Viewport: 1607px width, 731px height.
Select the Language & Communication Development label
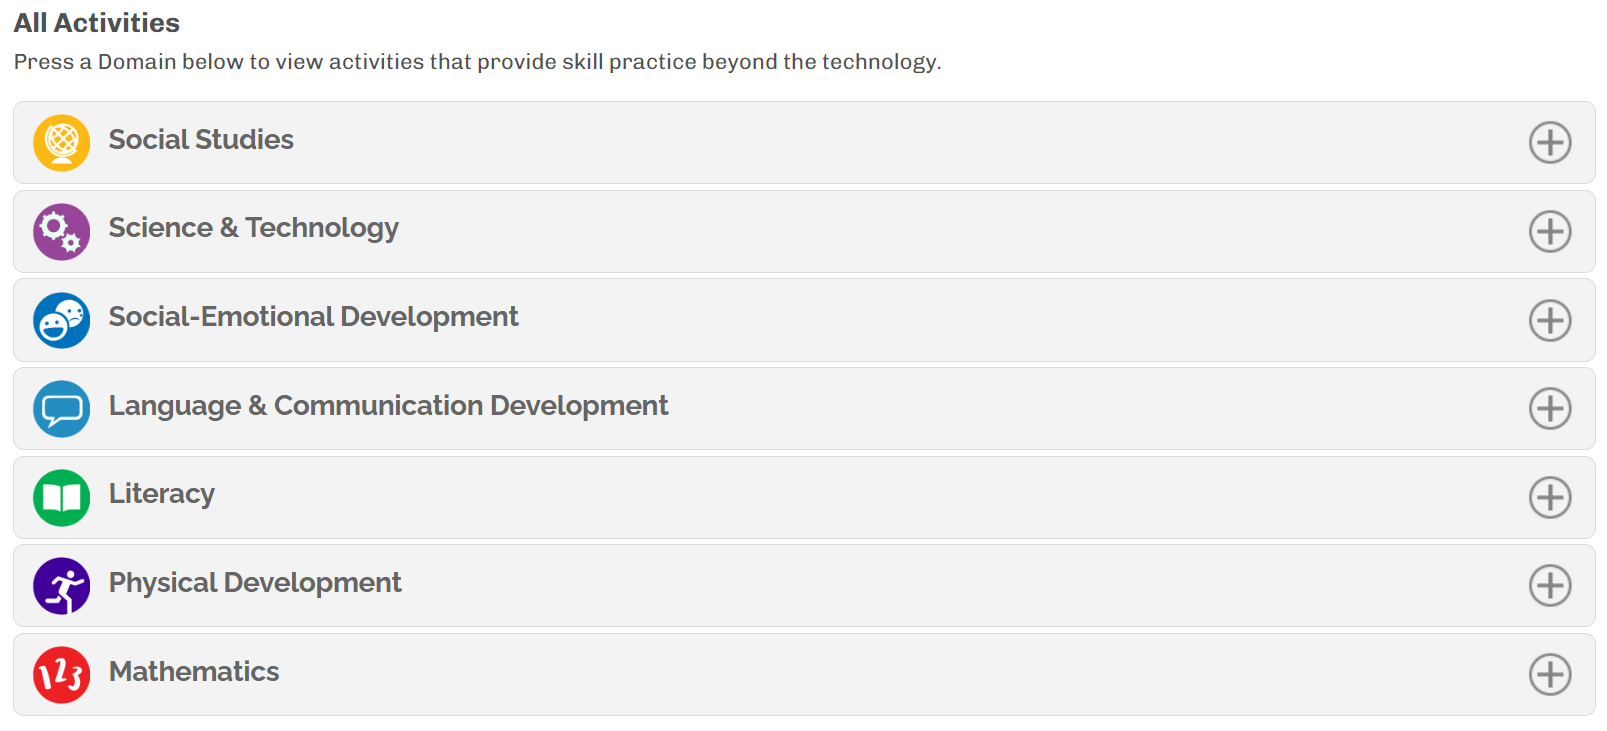pyautogui.click(x=389, y=407)
